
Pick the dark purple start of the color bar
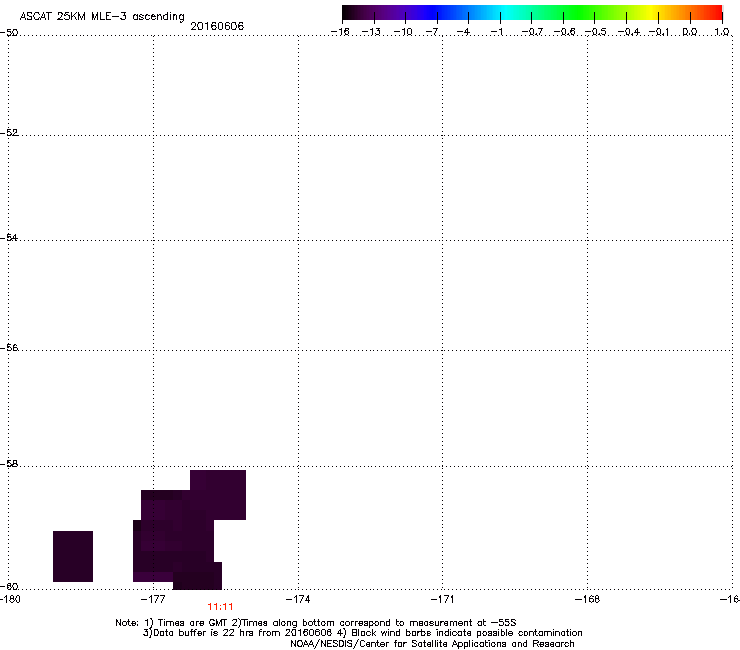(354, 12)
